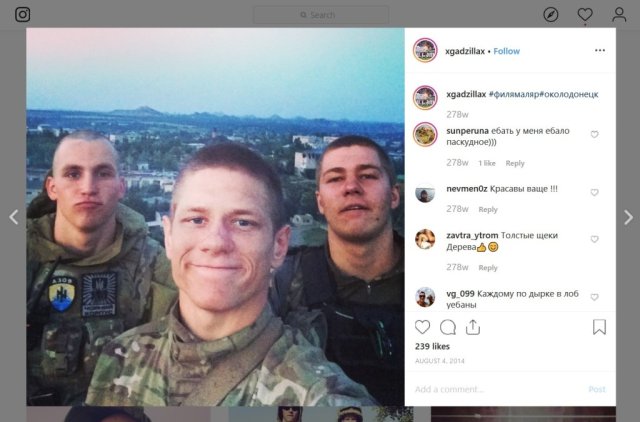This screenshot has height=422, width=640.
Task: Open the Explore compass icon
Action: pyautogui.click(x=551, y=15)
